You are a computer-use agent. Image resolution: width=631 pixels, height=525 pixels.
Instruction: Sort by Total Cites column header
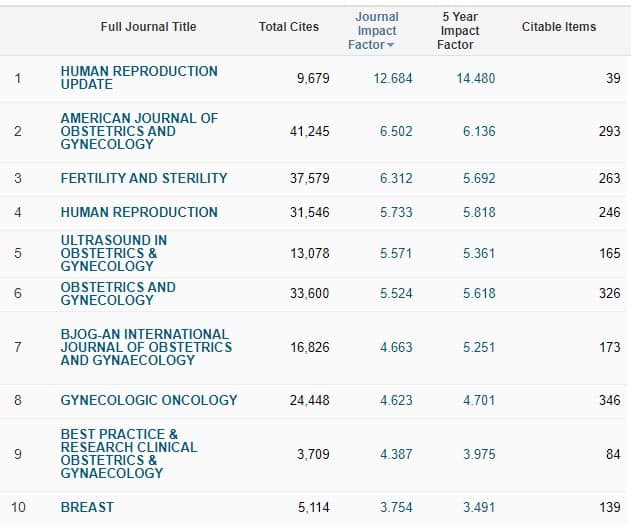click(x=289, y=27)
